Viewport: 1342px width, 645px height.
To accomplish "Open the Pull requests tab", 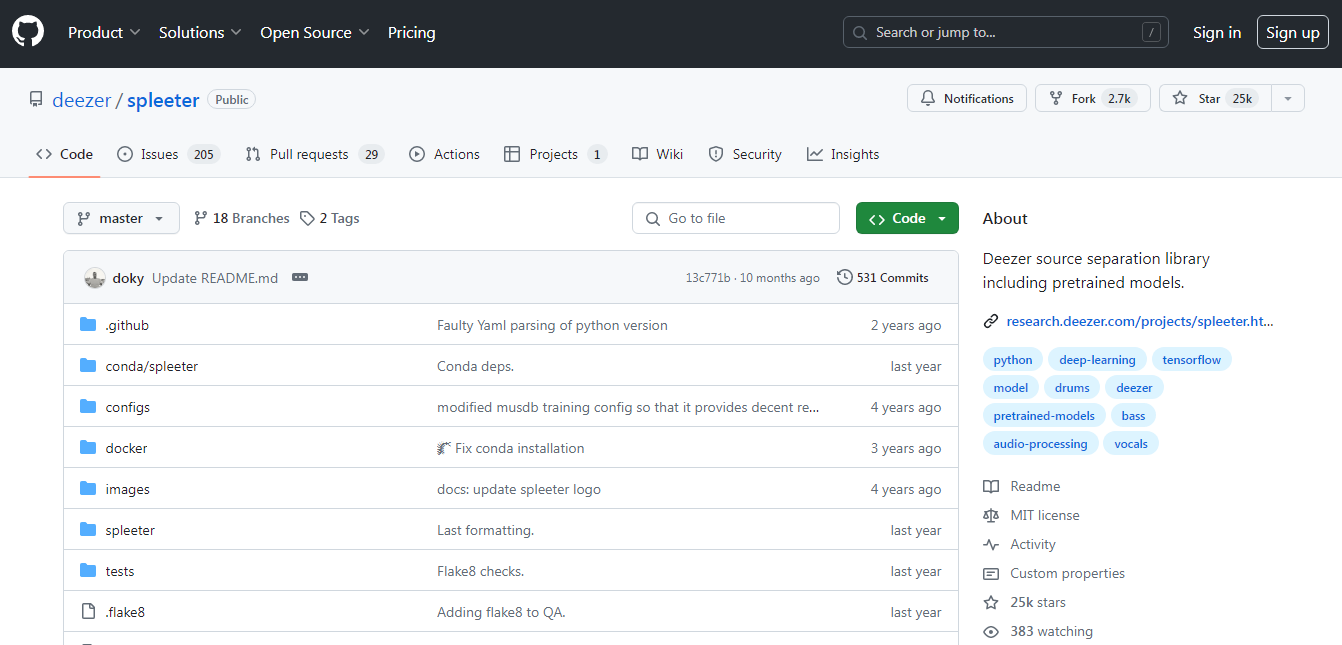I will pos(314,154).
